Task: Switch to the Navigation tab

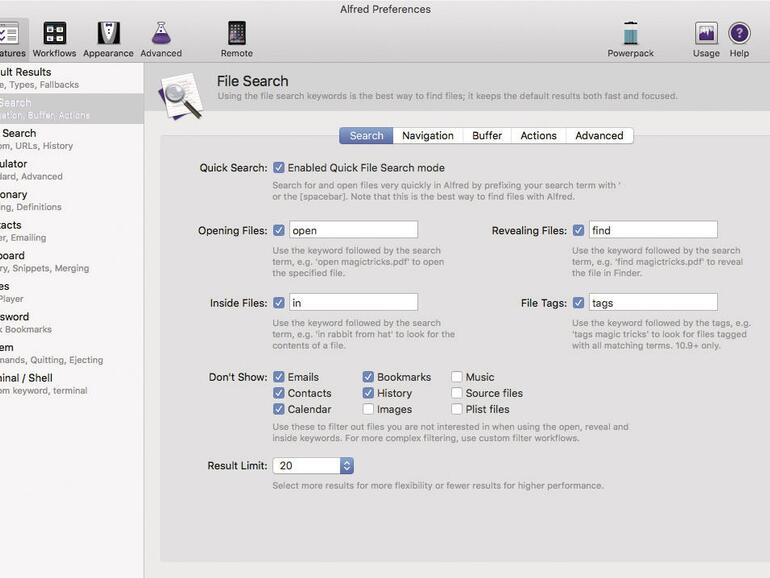Action: click(428, 136)
